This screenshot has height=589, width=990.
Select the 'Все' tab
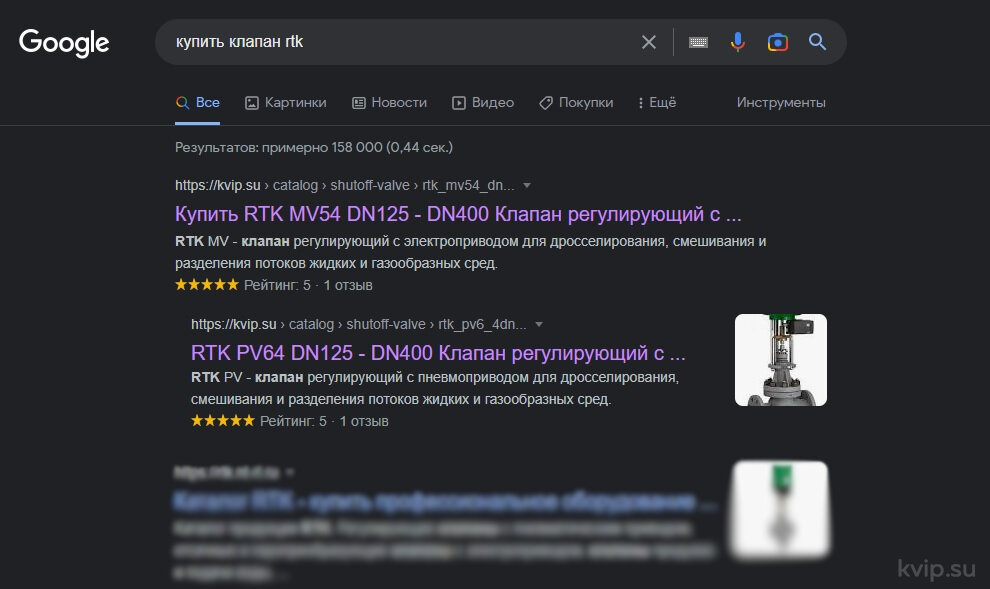pyautogui.click(x=198, y=102)
